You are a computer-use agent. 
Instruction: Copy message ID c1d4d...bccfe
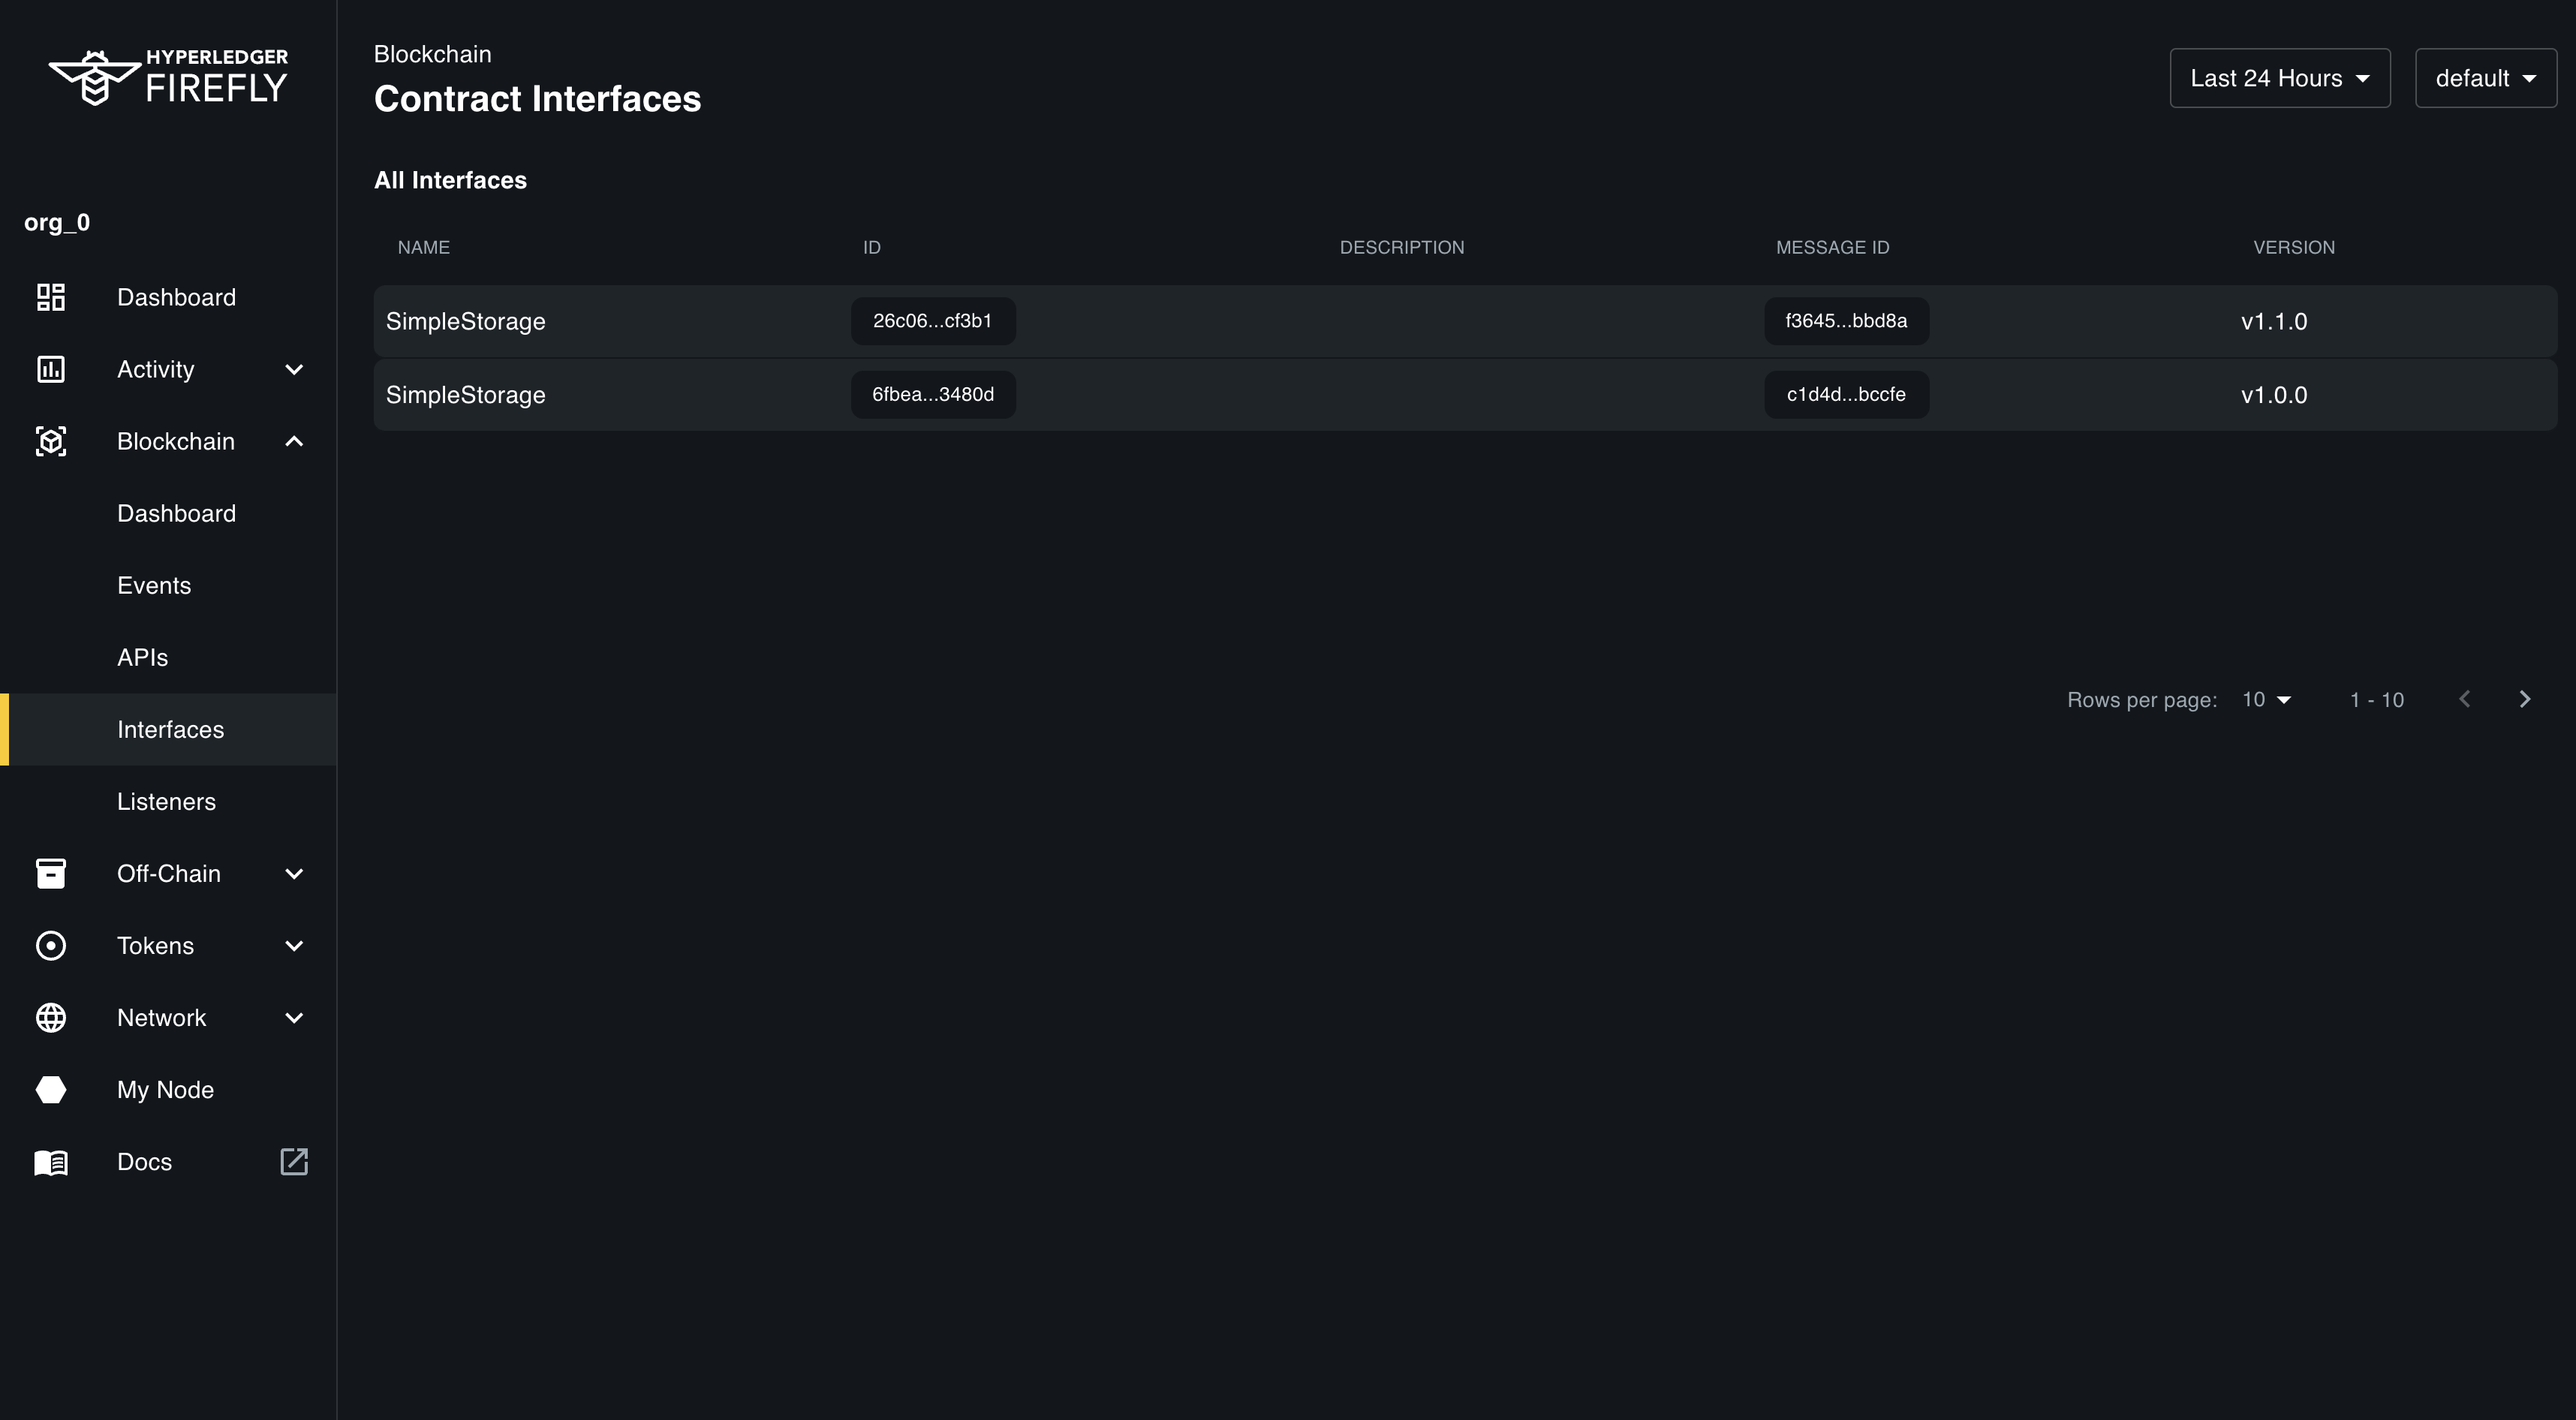pos(1846,394)
